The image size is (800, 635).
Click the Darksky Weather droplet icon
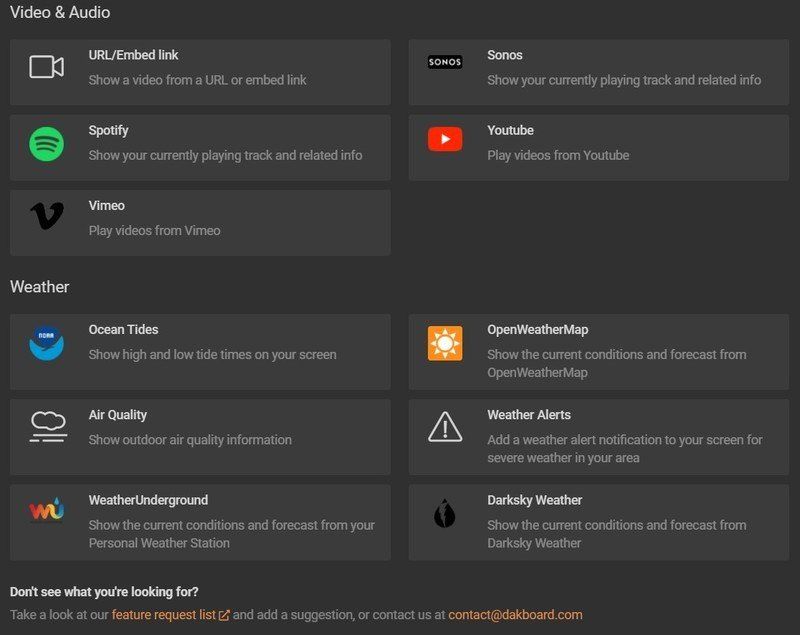click(x=444, y=513)
